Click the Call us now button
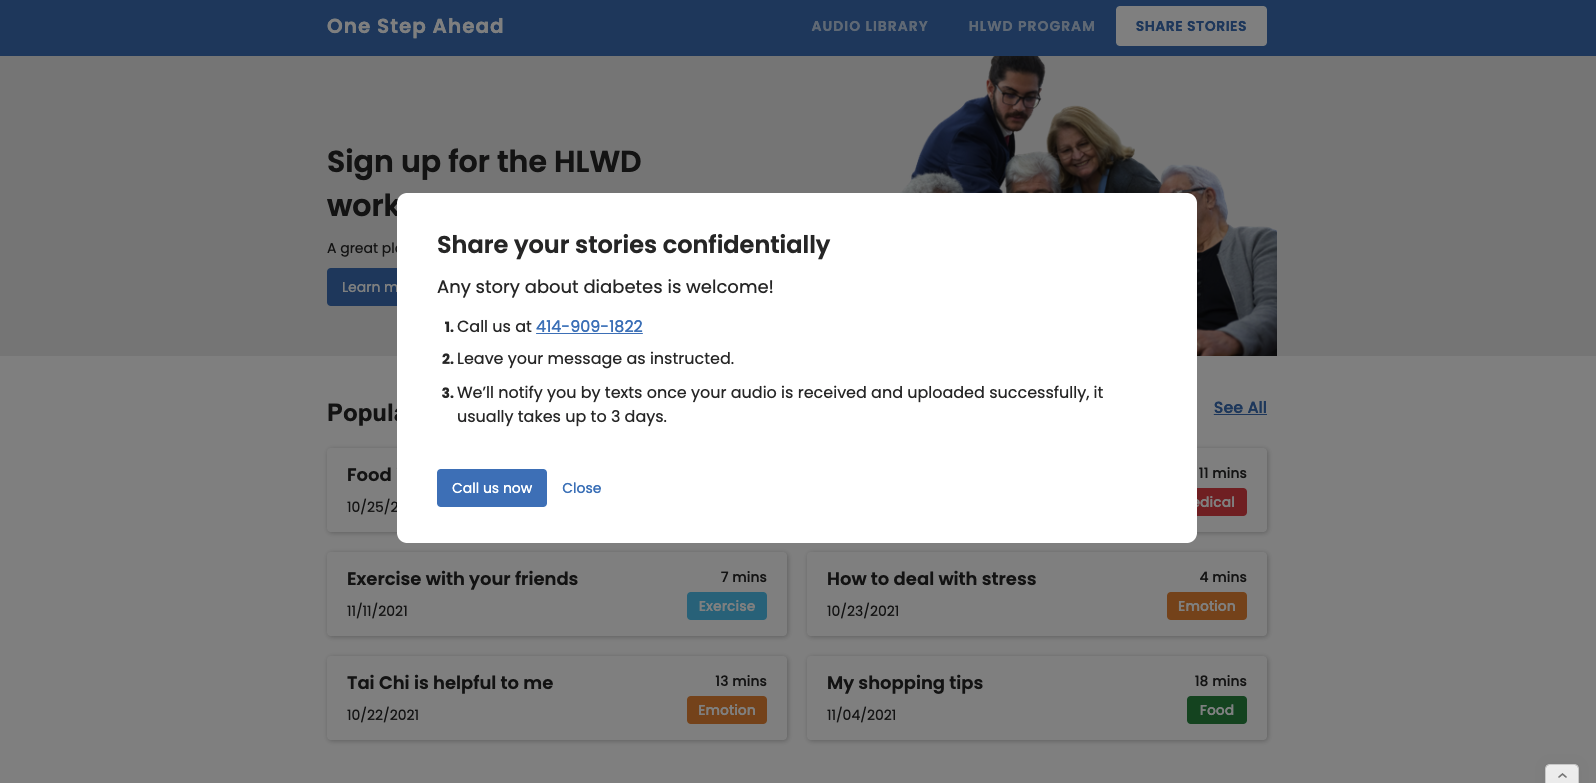The height and width of the screenshot is (783, 1596). point(491,488)
